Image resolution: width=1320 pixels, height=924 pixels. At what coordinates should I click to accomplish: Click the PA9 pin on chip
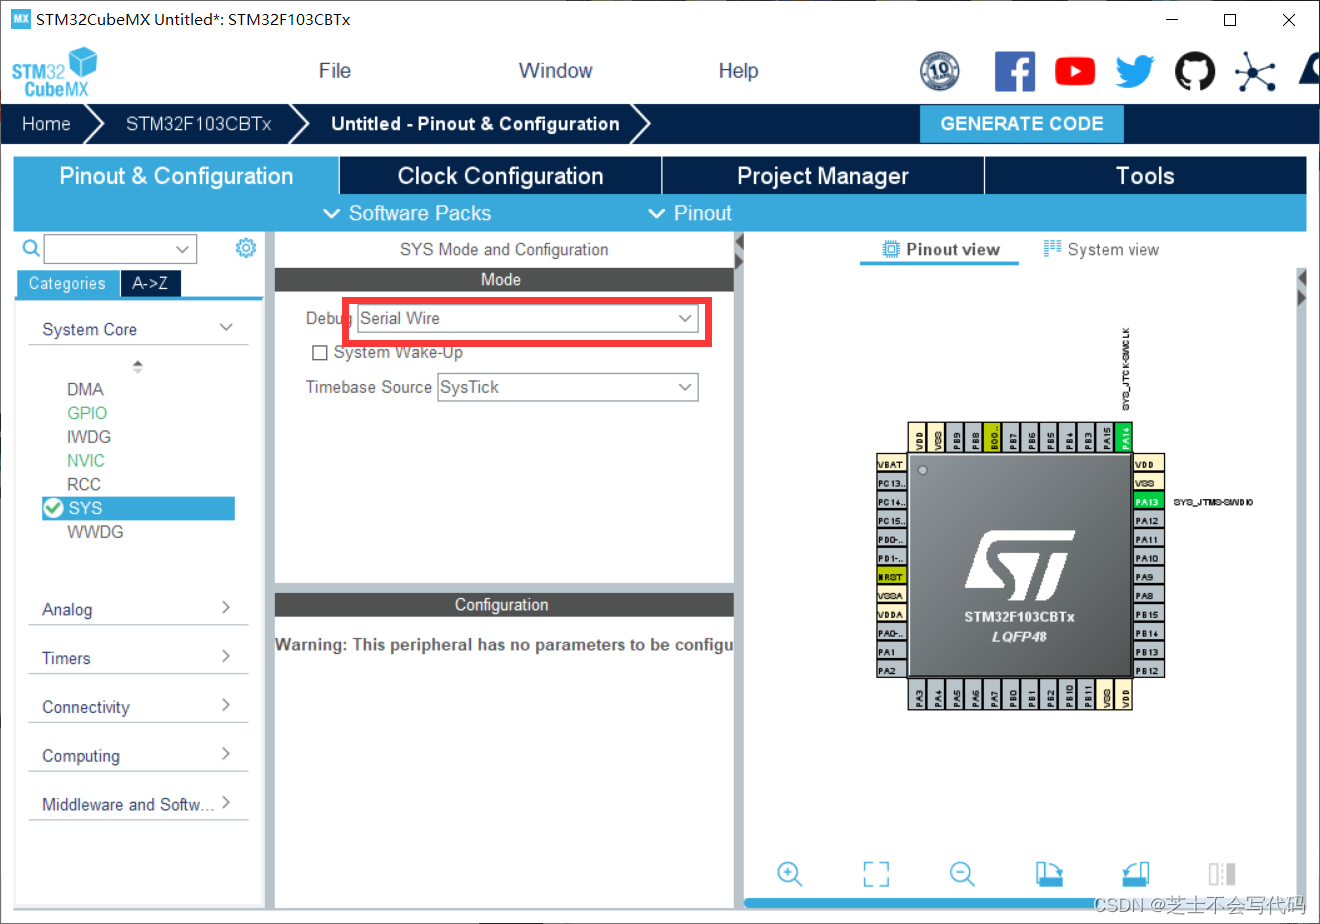[1147, 577]
